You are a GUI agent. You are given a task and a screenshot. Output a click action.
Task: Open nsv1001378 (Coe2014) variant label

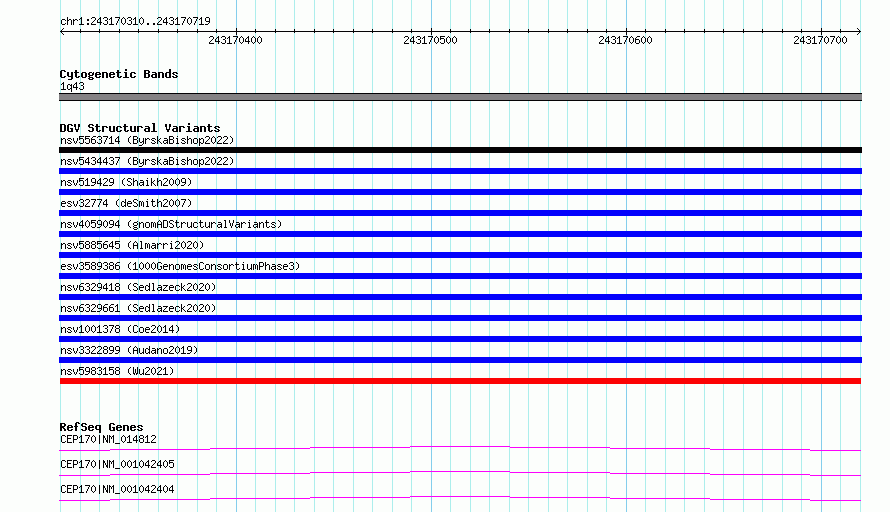point(120,329)
